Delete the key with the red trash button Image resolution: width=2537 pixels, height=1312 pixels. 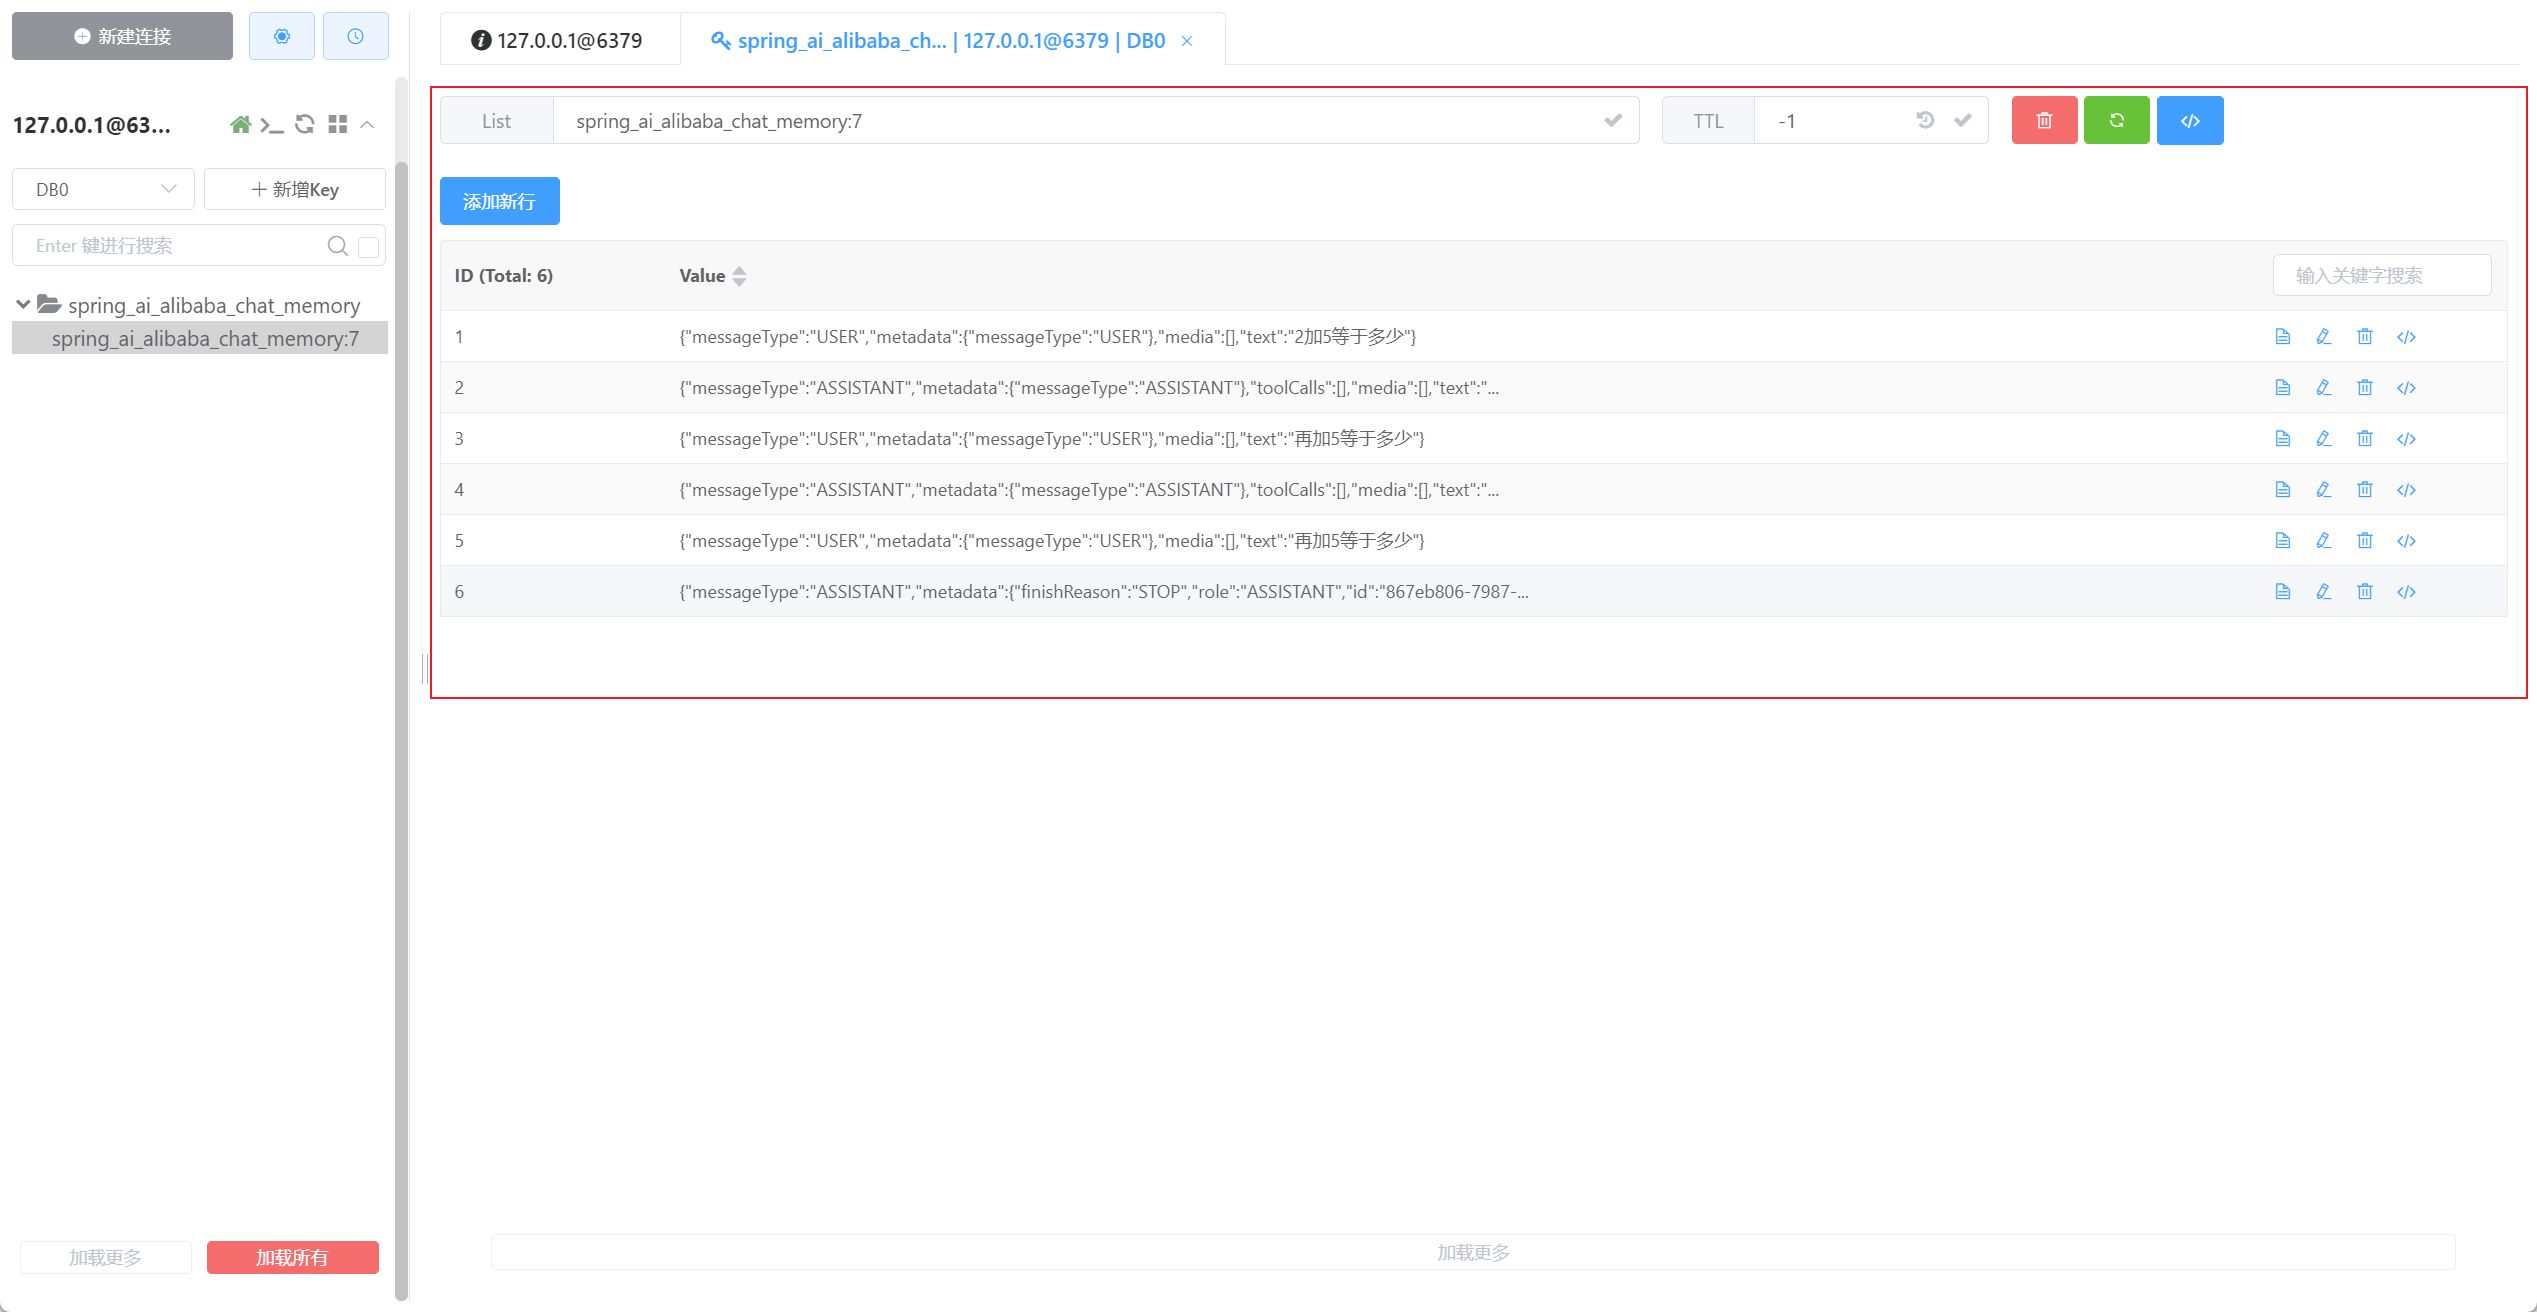click(x=2044, y=121)
